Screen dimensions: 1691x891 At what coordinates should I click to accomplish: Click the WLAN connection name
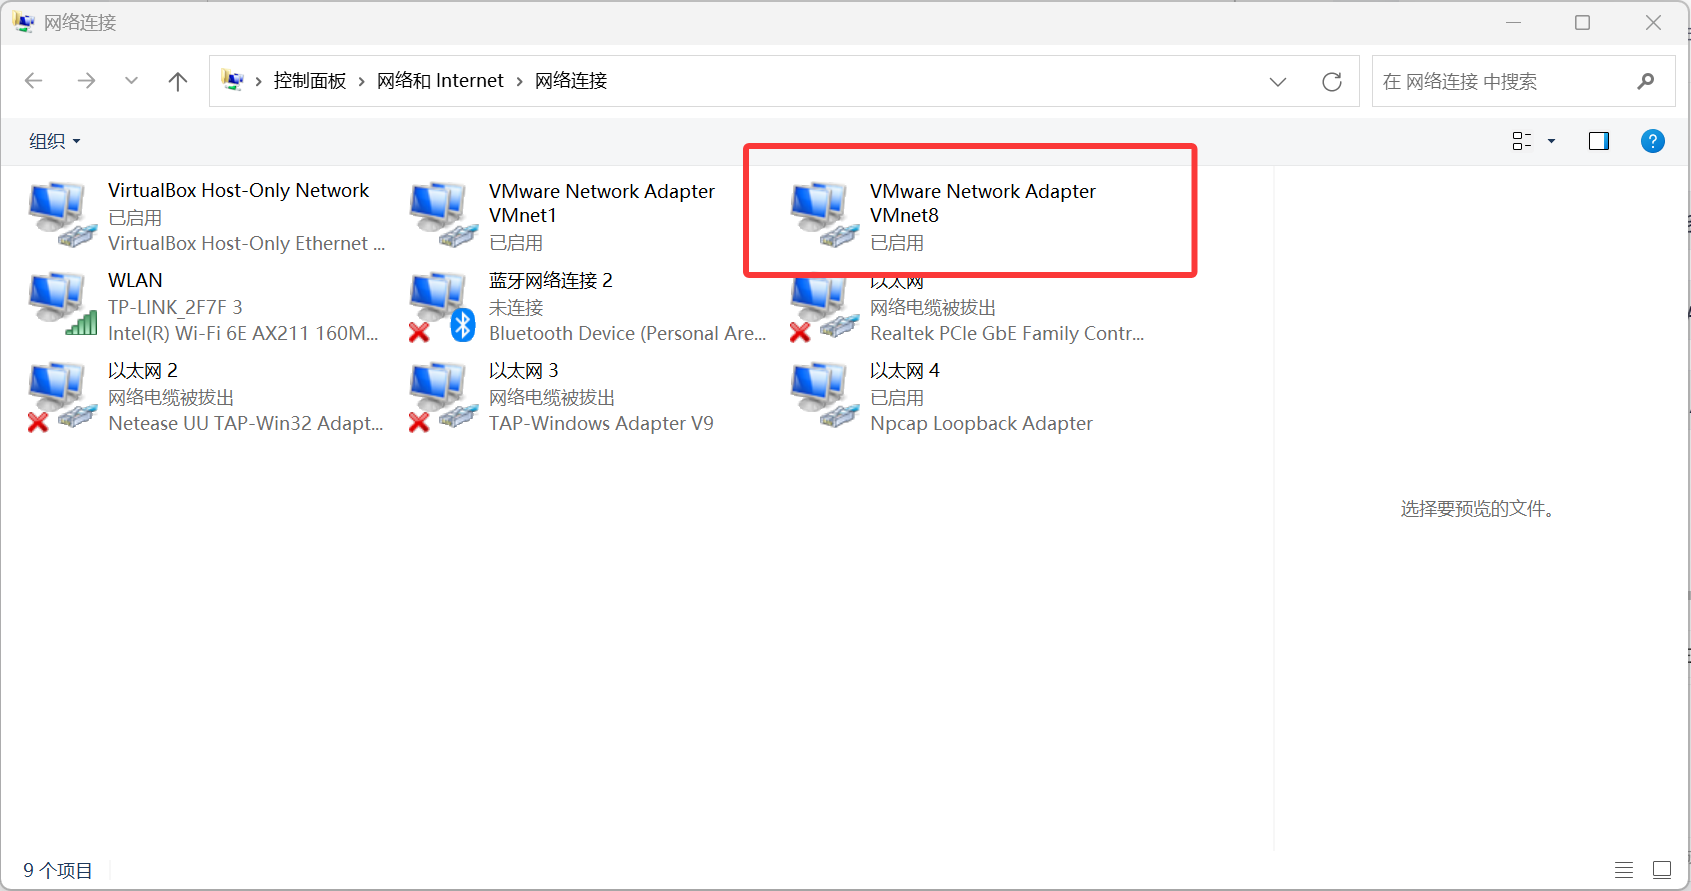pyautogui.click(x=135, y=280)
